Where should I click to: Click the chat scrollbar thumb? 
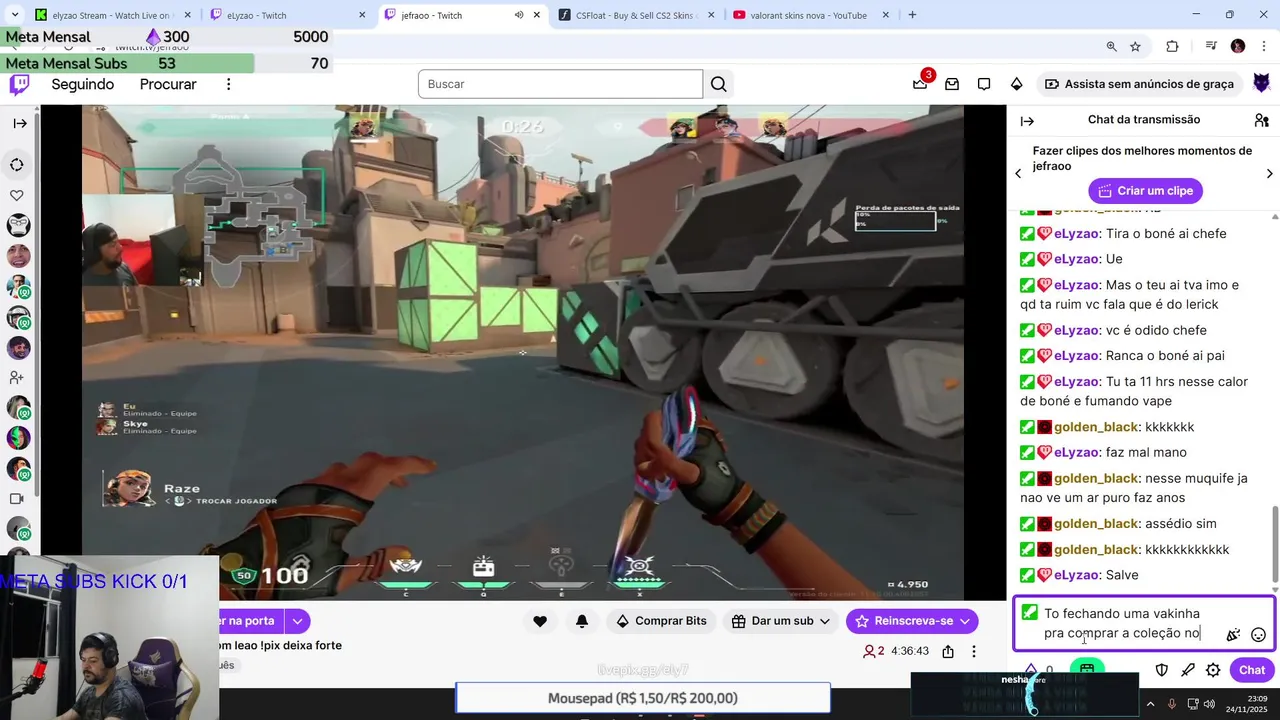click(x=1274, y=543)
